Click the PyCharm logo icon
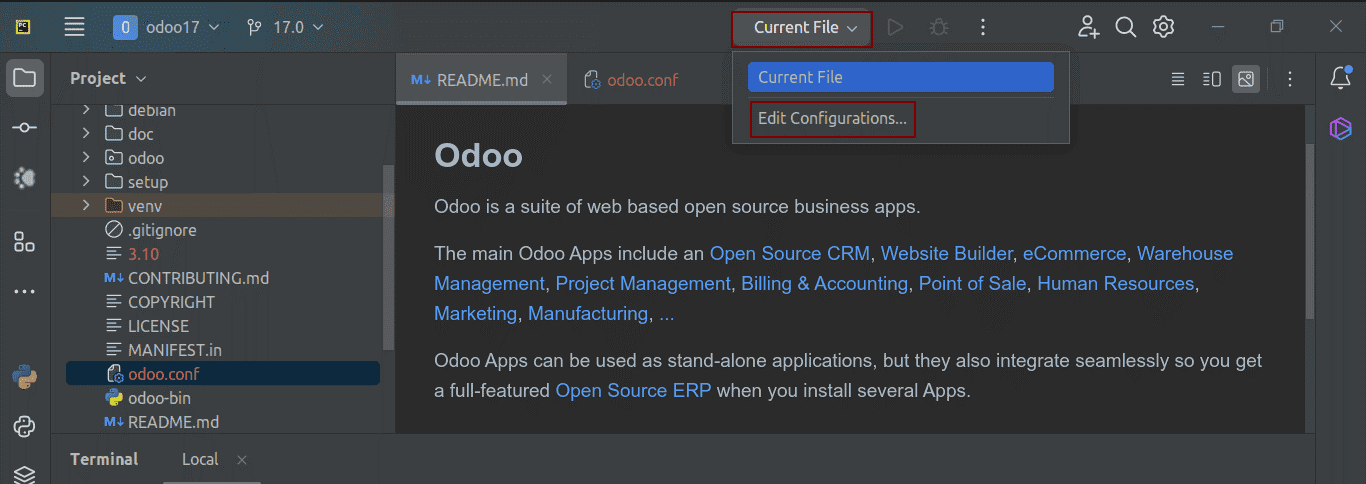This screenshot has width=1366, height=484. pos(23,27)
